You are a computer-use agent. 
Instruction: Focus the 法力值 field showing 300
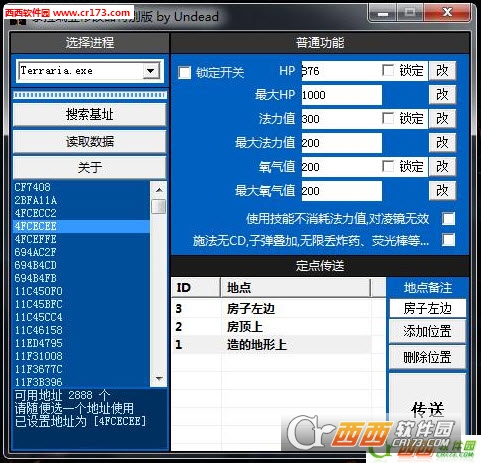341,119
